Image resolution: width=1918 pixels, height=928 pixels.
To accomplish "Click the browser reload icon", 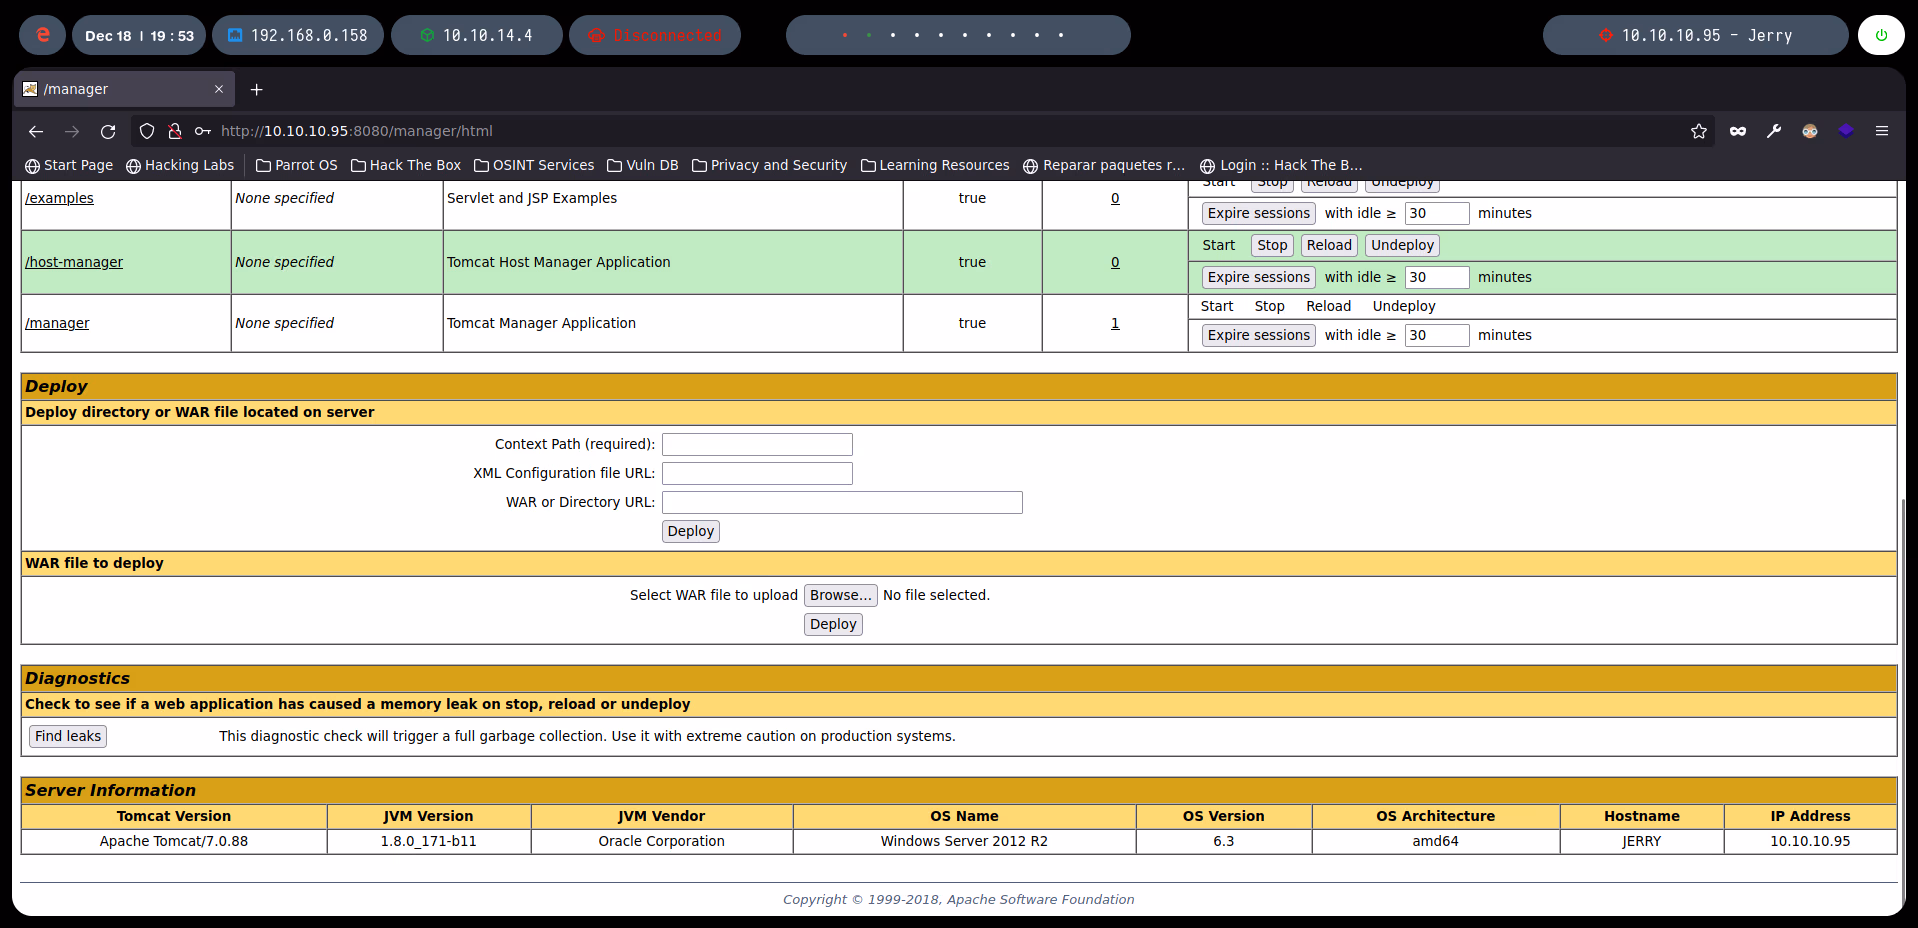I will pos(108,131).
